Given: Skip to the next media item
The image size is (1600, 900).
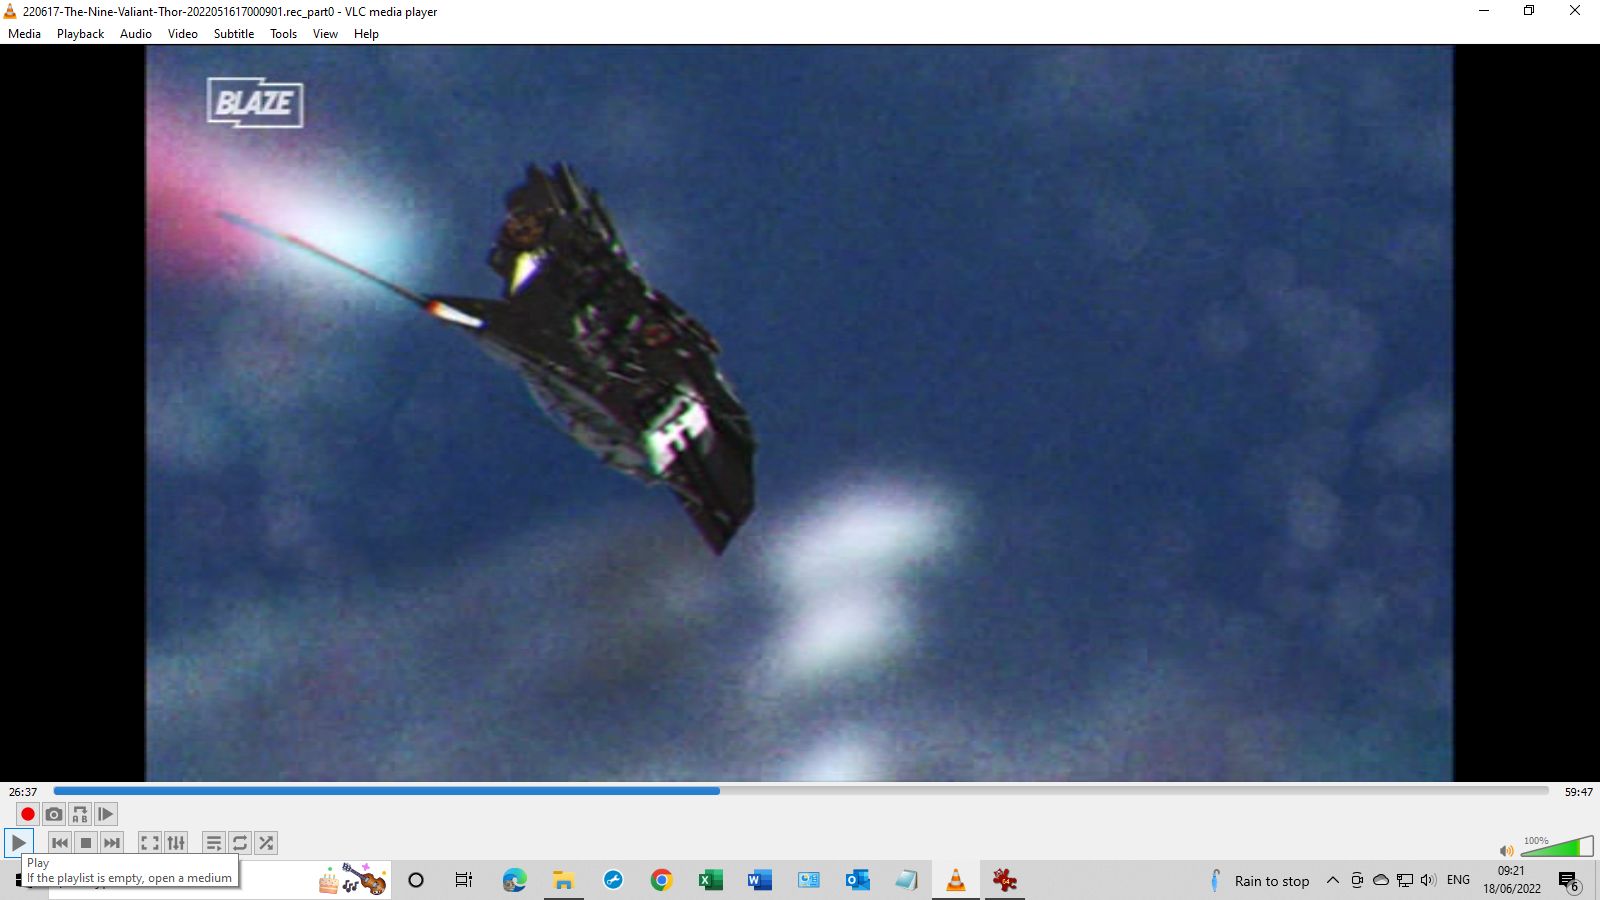Looking at the screenshot, I should point(111,842).
